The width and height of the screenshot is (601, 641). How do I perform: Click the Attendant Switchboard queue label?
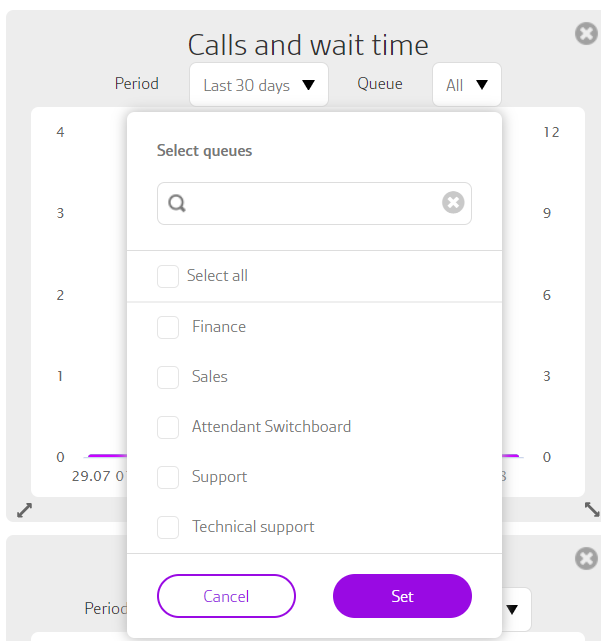[271, 426]
